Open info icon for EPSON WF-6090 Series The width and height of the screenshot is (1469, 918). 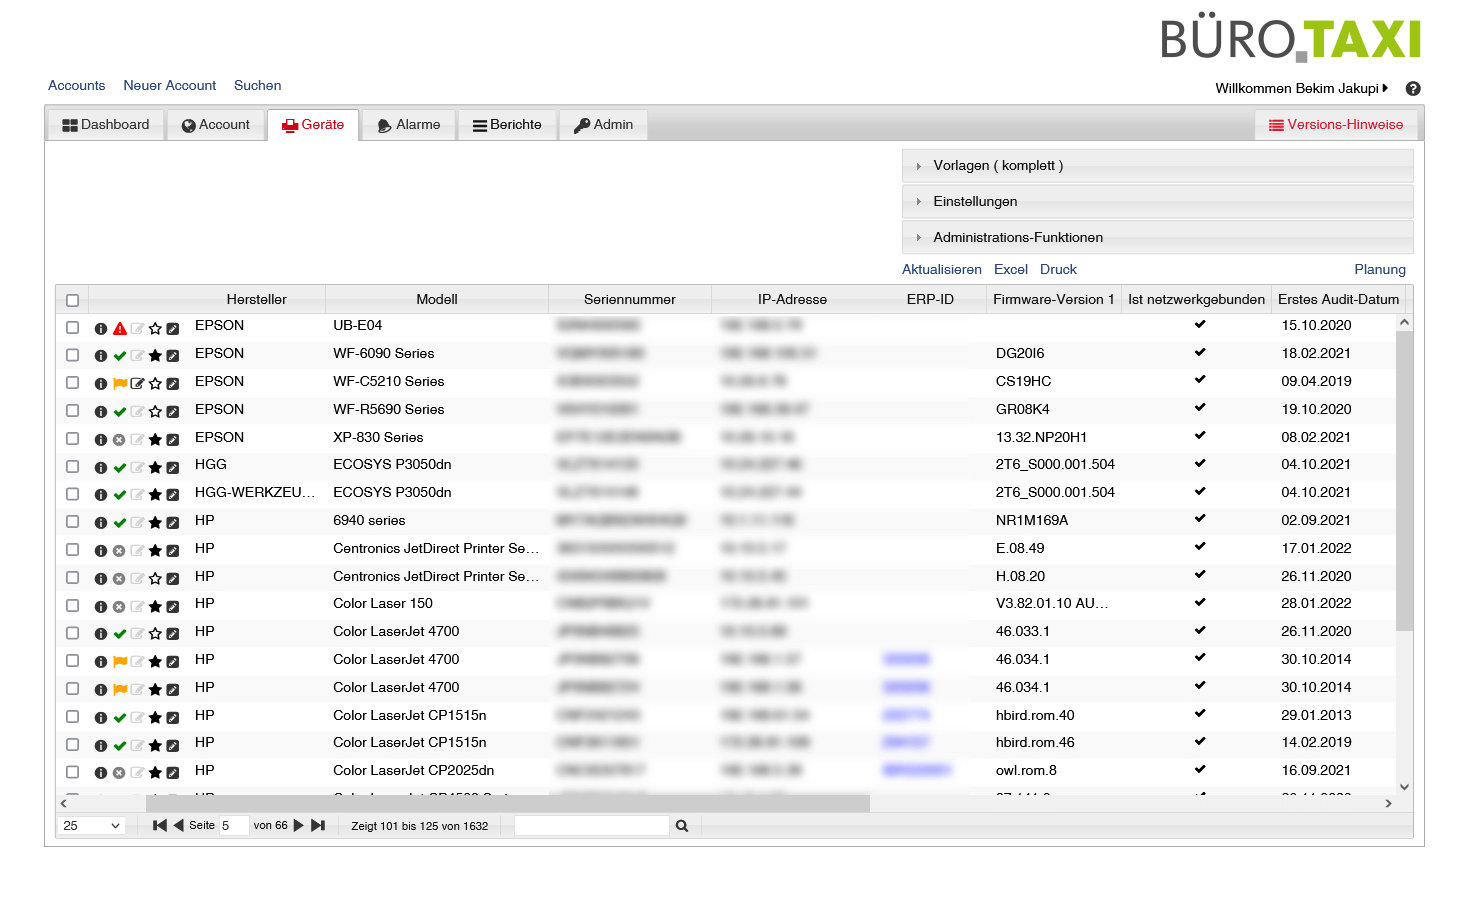coord(101,356)
